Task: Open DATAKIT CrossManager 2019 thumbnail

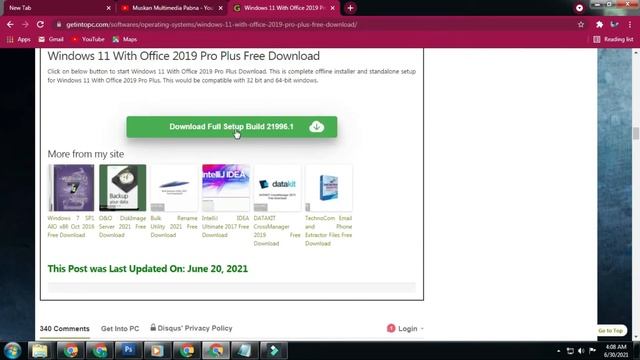Action: coord(277,188)
